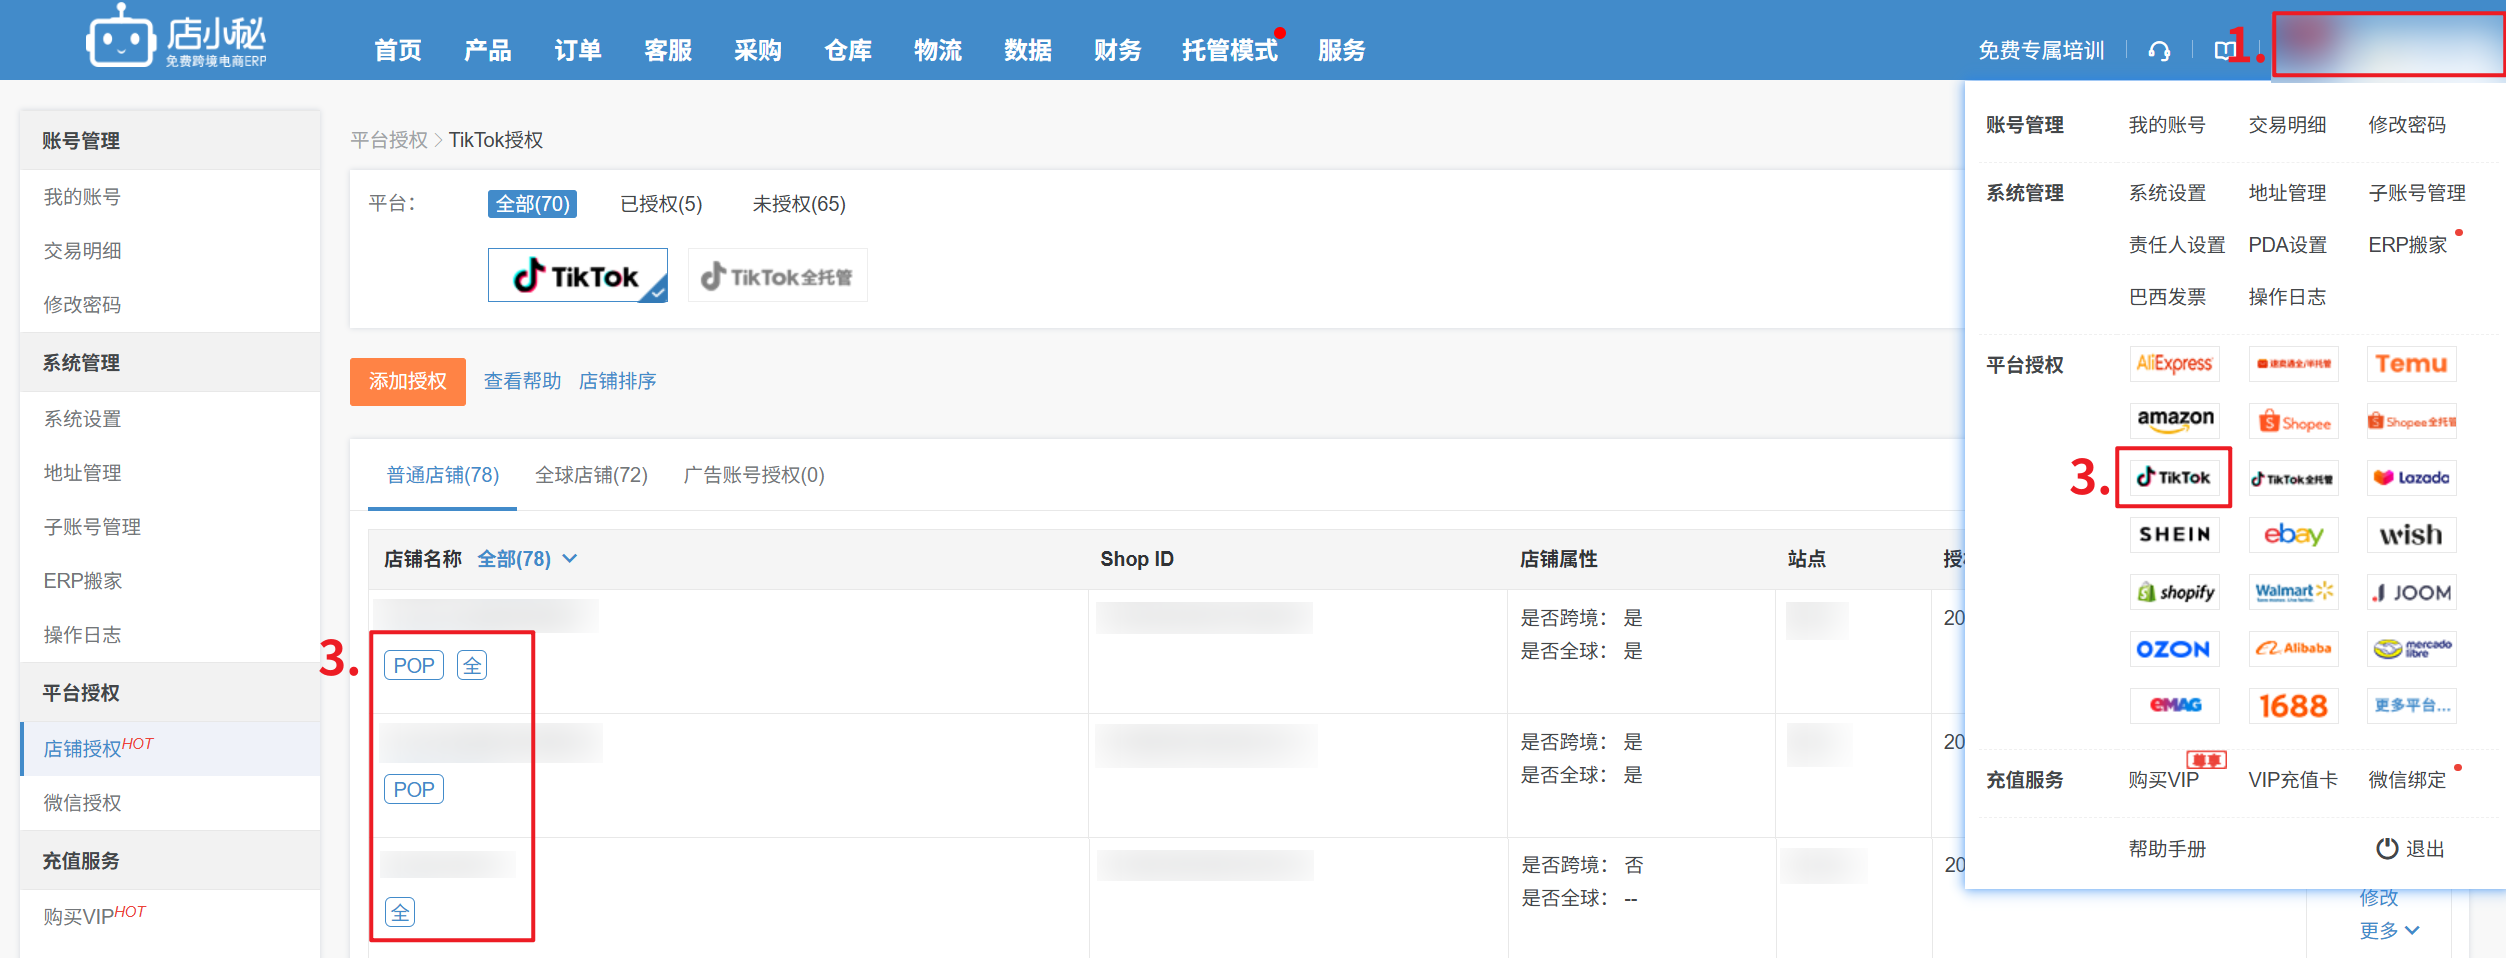Select the 1688 platform logo

click(x=2293, y=706)
